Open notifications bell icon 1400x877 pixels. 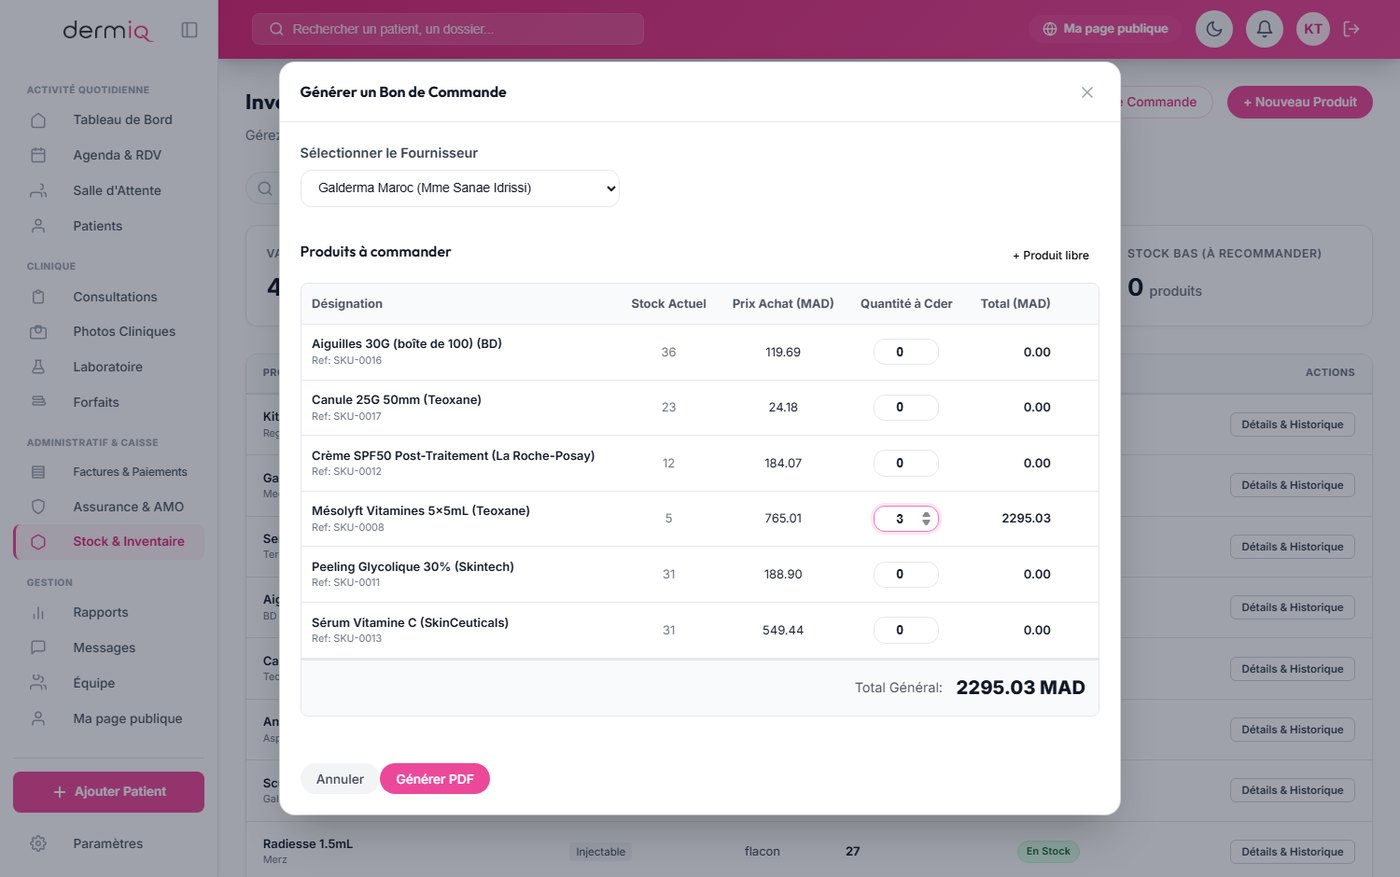coord(1264,29)
